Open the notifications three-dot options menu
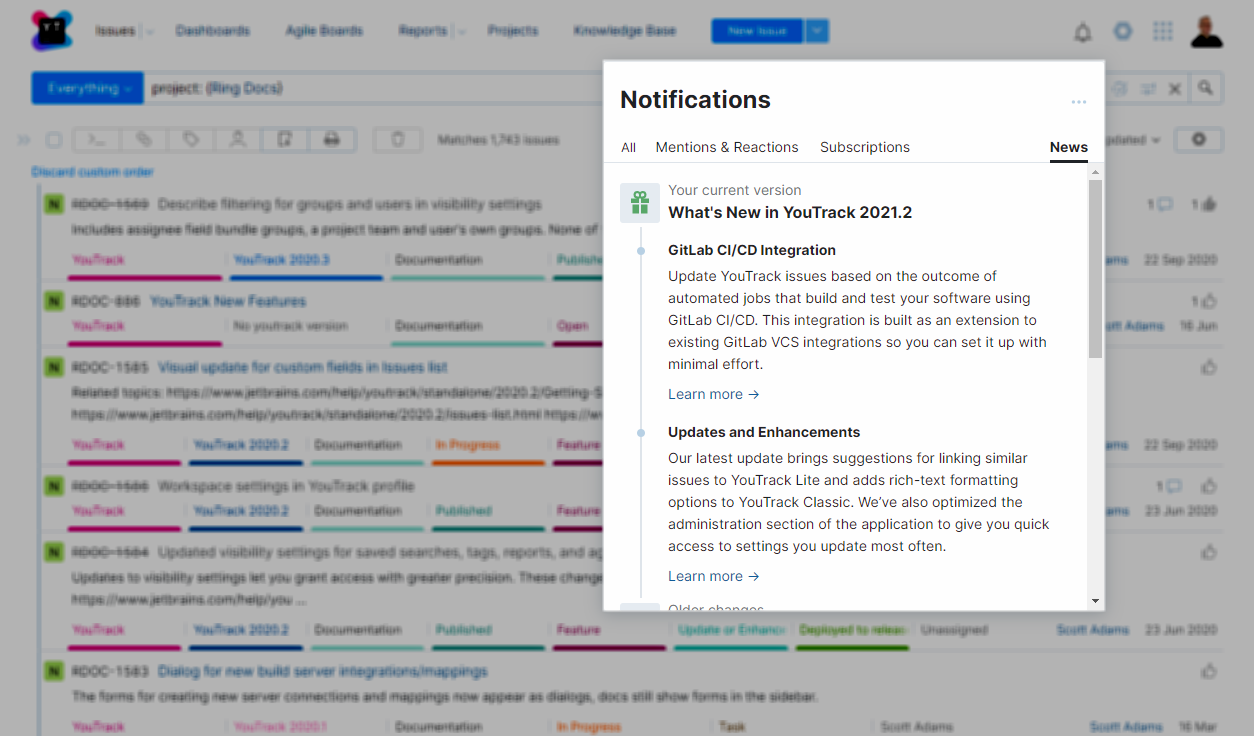The image size is (1254, 736). (1078, 102)
